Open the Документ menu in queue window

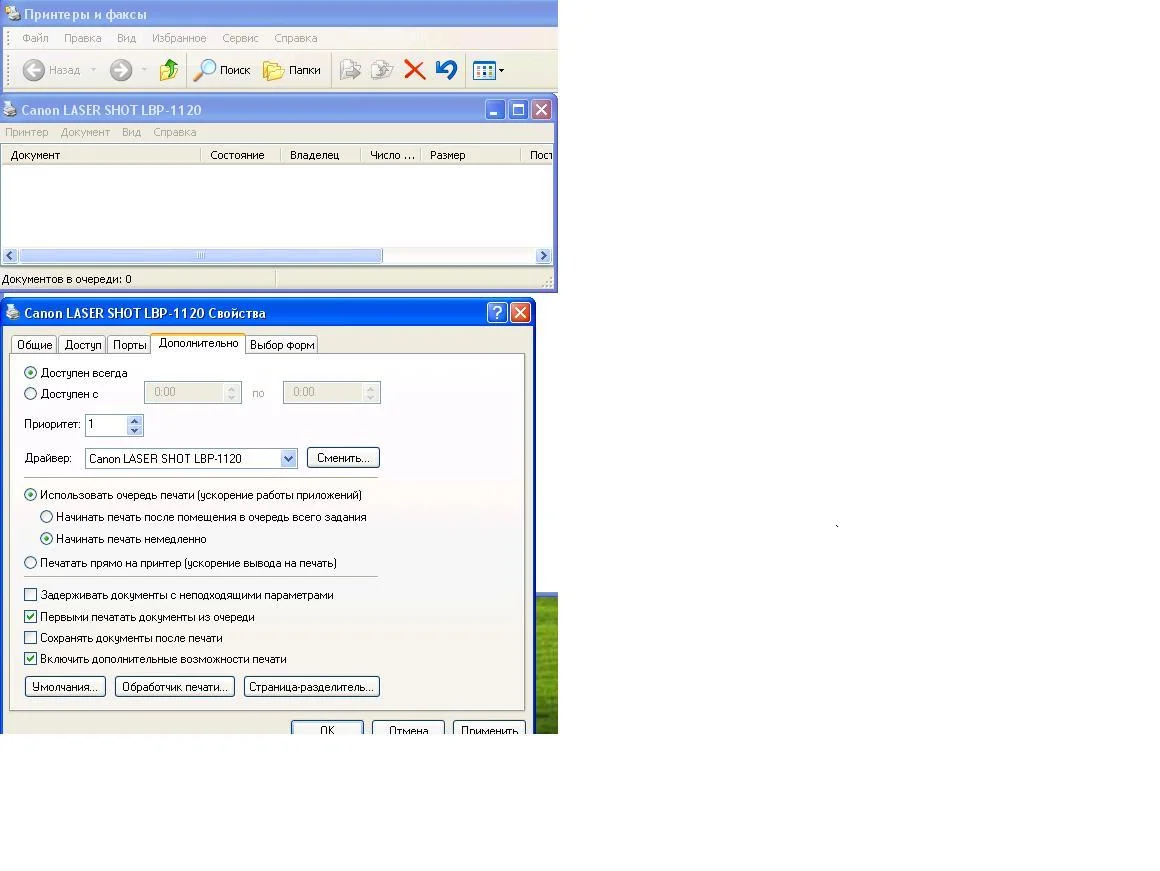click(x=85, y=132)
